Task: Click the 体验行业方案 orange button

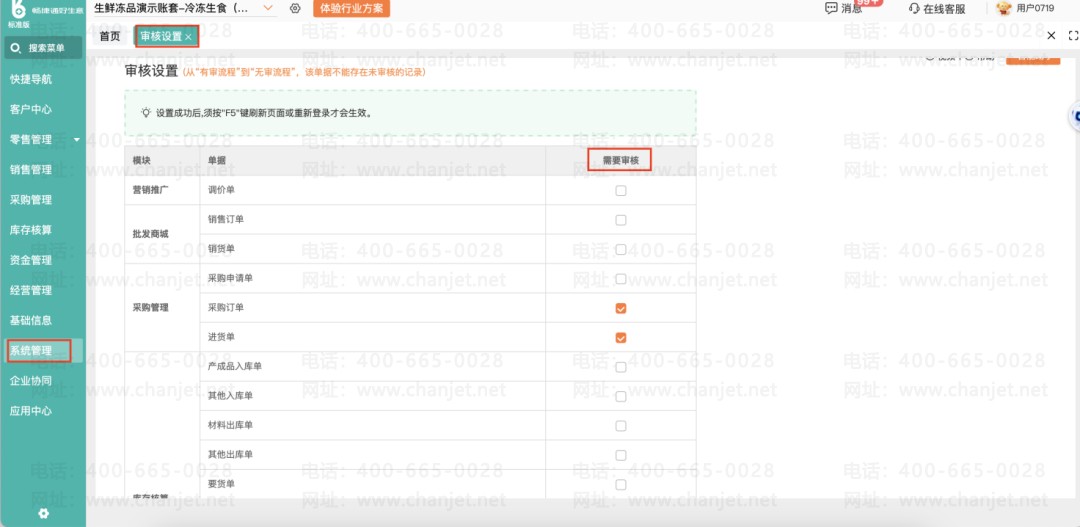Action: click(351, 8)
